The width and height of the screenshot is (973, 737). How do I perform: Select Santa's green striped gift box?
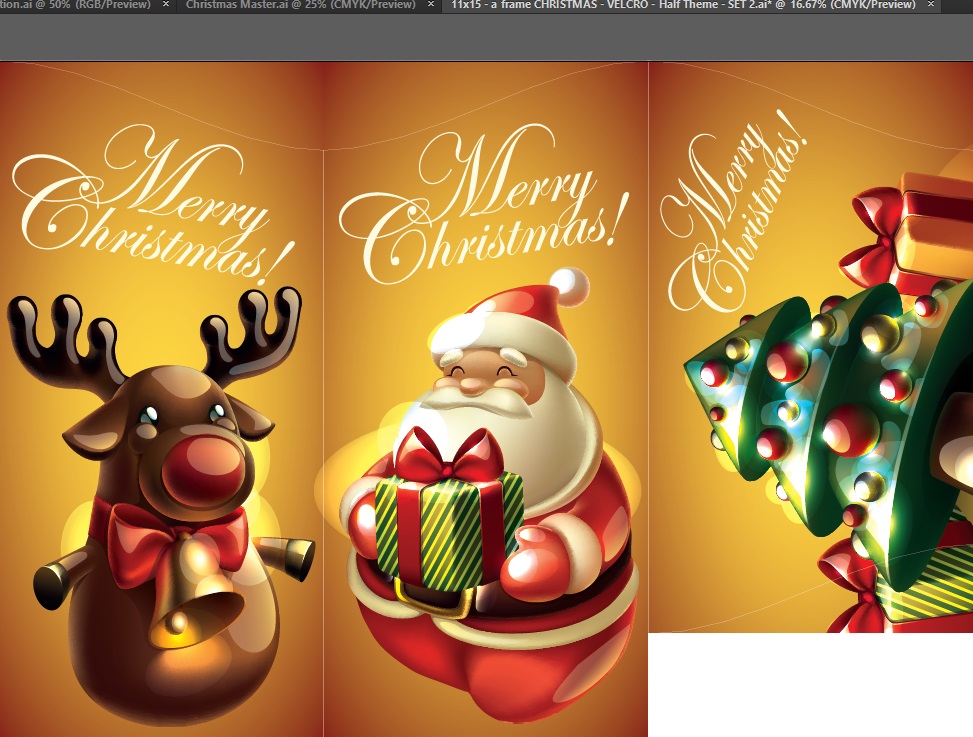[450, 520]
